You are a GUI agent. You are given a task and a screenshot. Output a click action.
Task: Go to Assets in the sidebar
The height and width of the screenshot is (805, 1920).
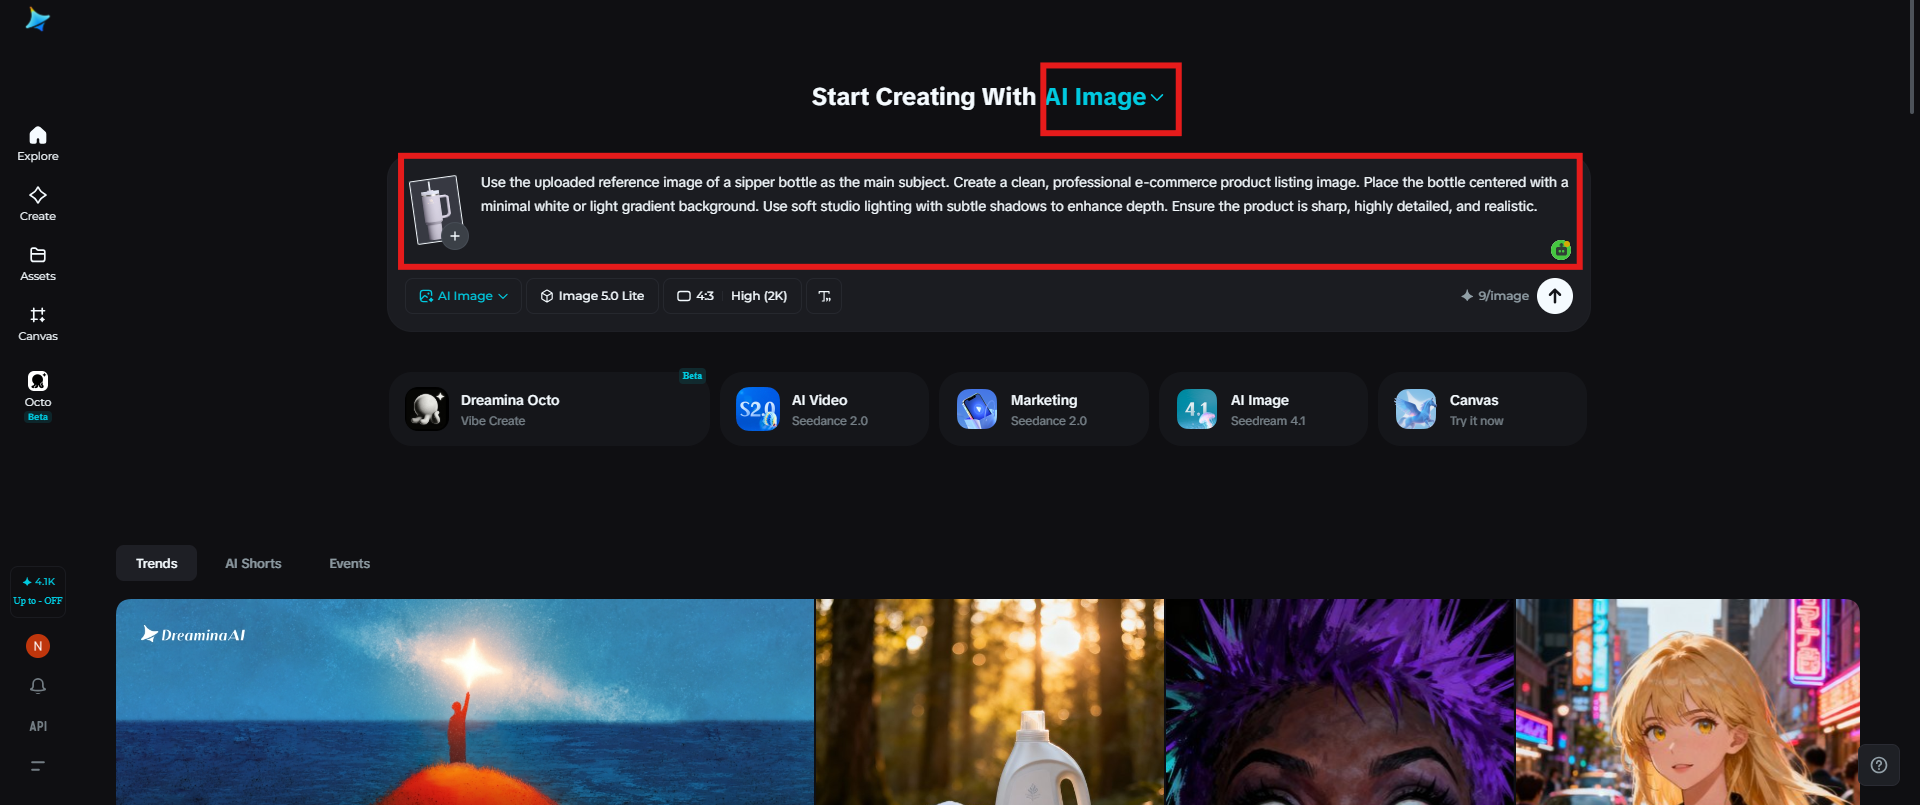tap(38, 263)
